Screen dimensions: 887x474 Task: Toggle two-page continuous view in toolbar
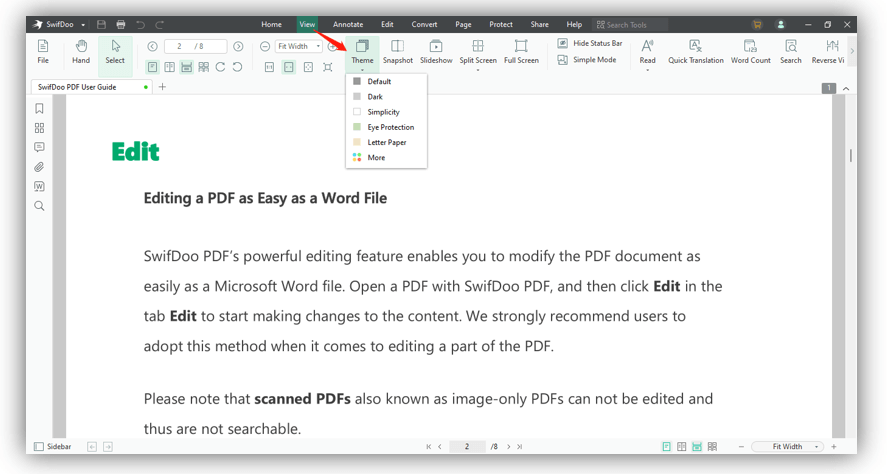(204, 67)
